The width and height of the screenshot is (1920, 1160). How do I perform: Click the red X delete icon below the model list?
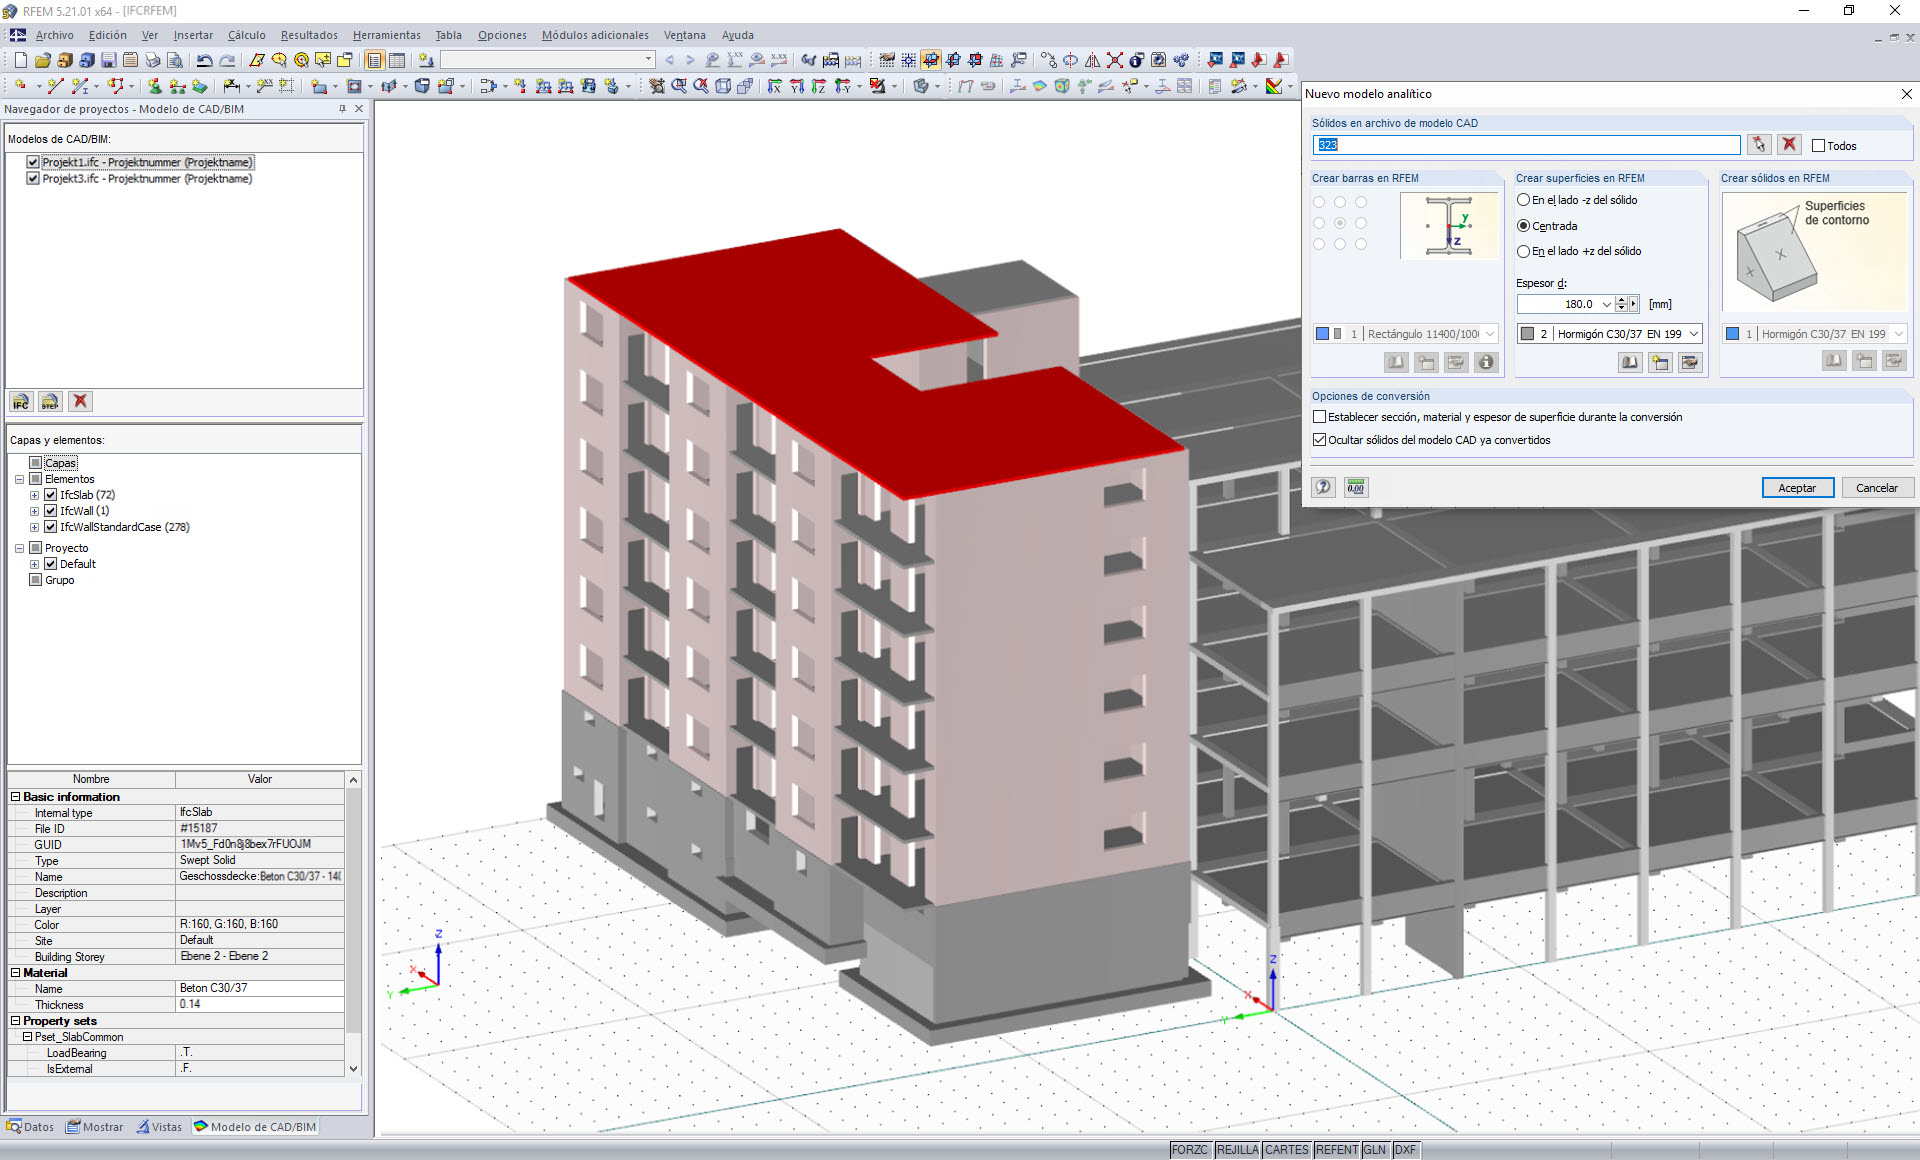click(80, 401)
